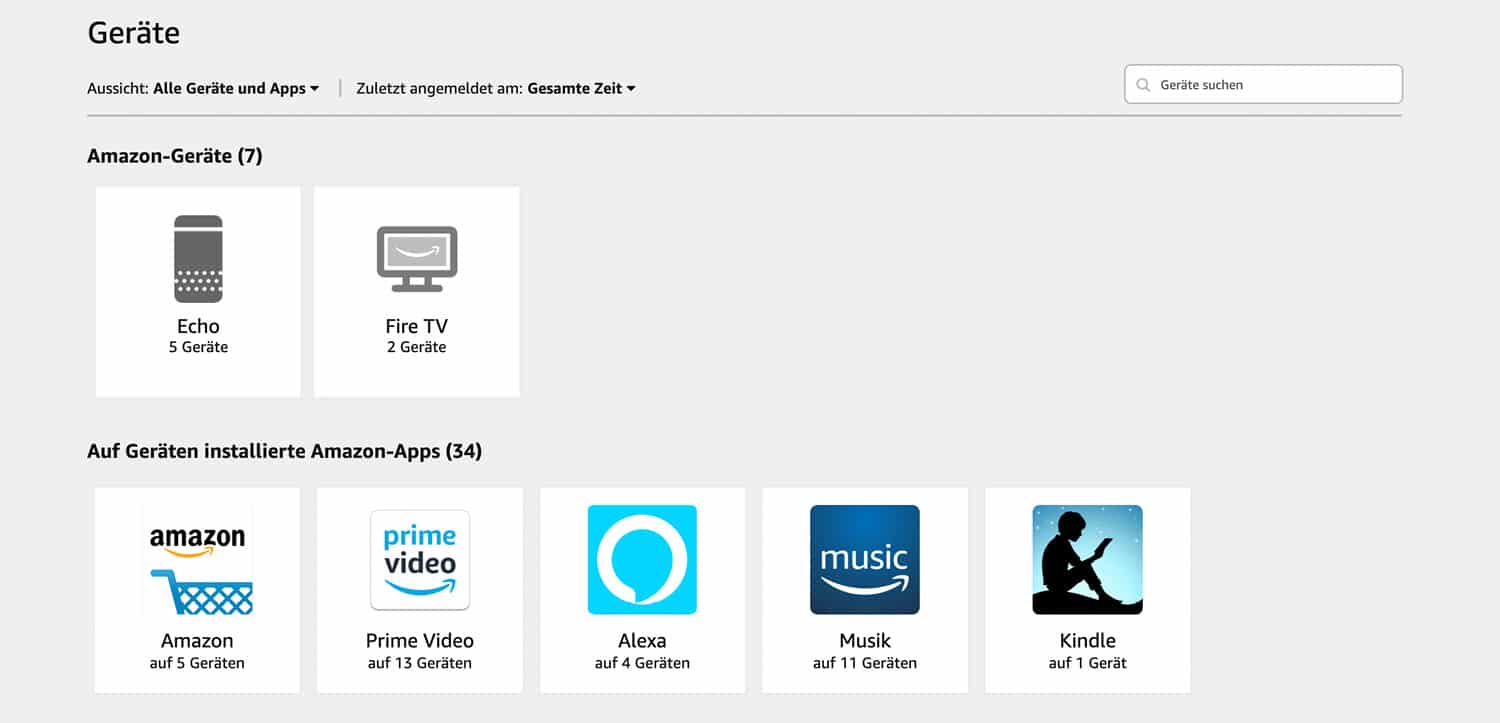The width and height of the screenshot is (1500, 723).
Task: Open the Alexa app icon
Action: (642, 560)
